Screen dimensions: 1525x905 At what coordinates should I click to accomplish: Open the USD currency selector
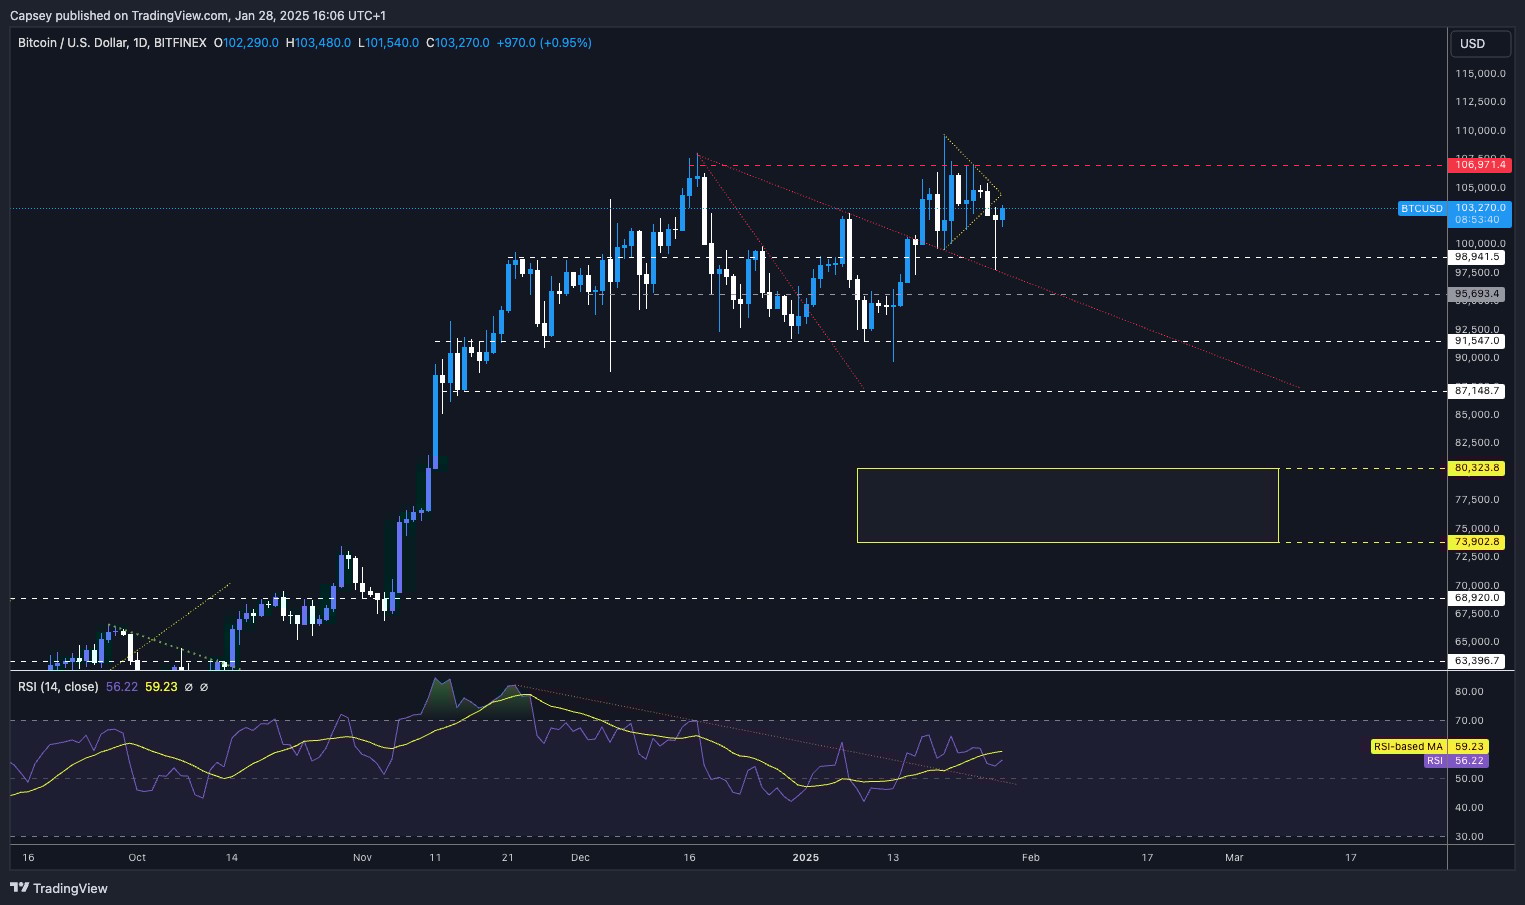pyautogui.click(x=1480, y=43)
